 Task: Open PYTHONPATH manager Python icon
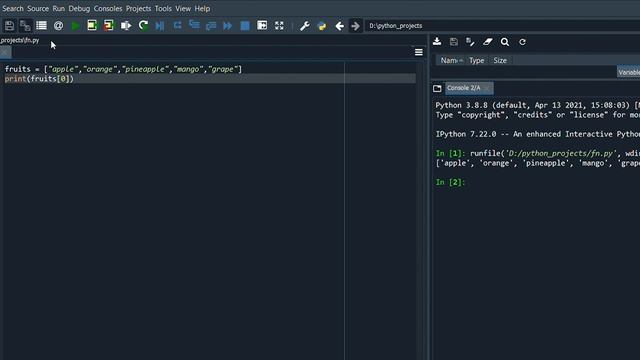tap(322, 26)
